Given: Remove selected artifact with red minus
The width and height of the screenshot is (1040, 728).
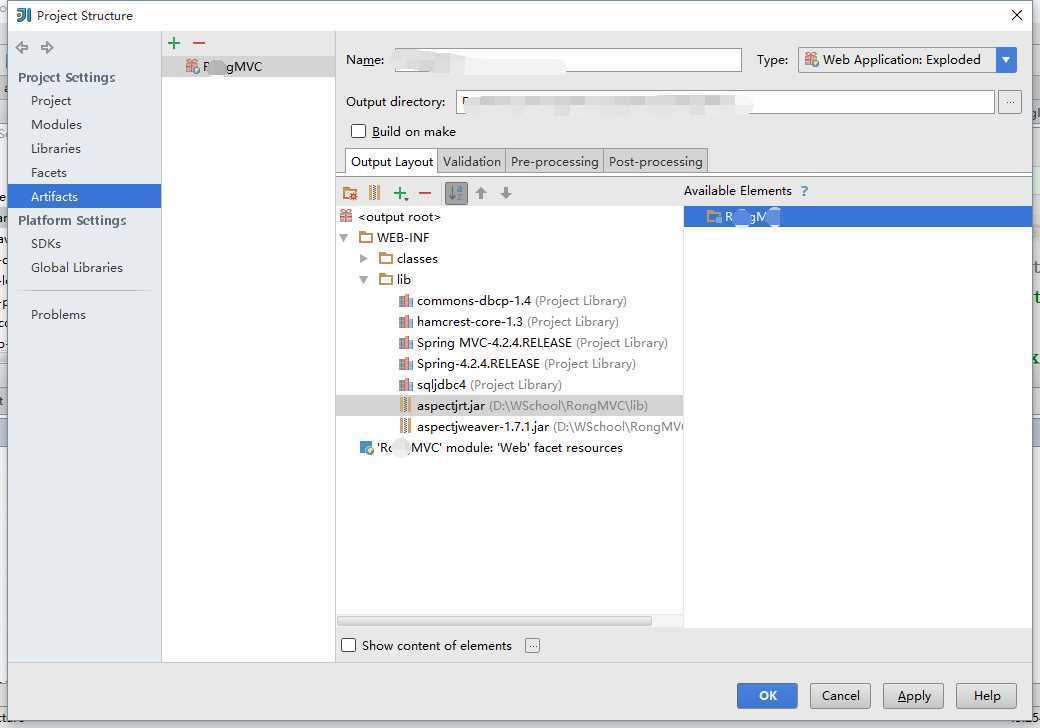Looking at the screenshot, I should click(199, 43).
